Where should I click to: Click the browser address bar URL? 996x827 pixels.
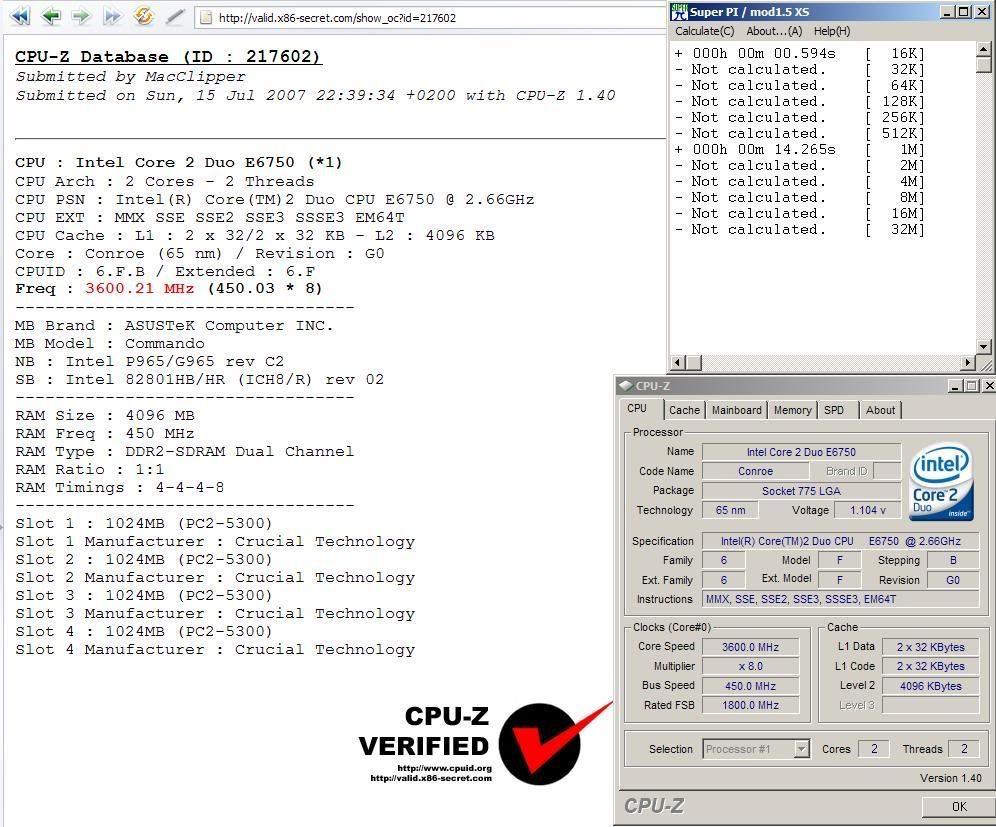(x=337, y=18)
